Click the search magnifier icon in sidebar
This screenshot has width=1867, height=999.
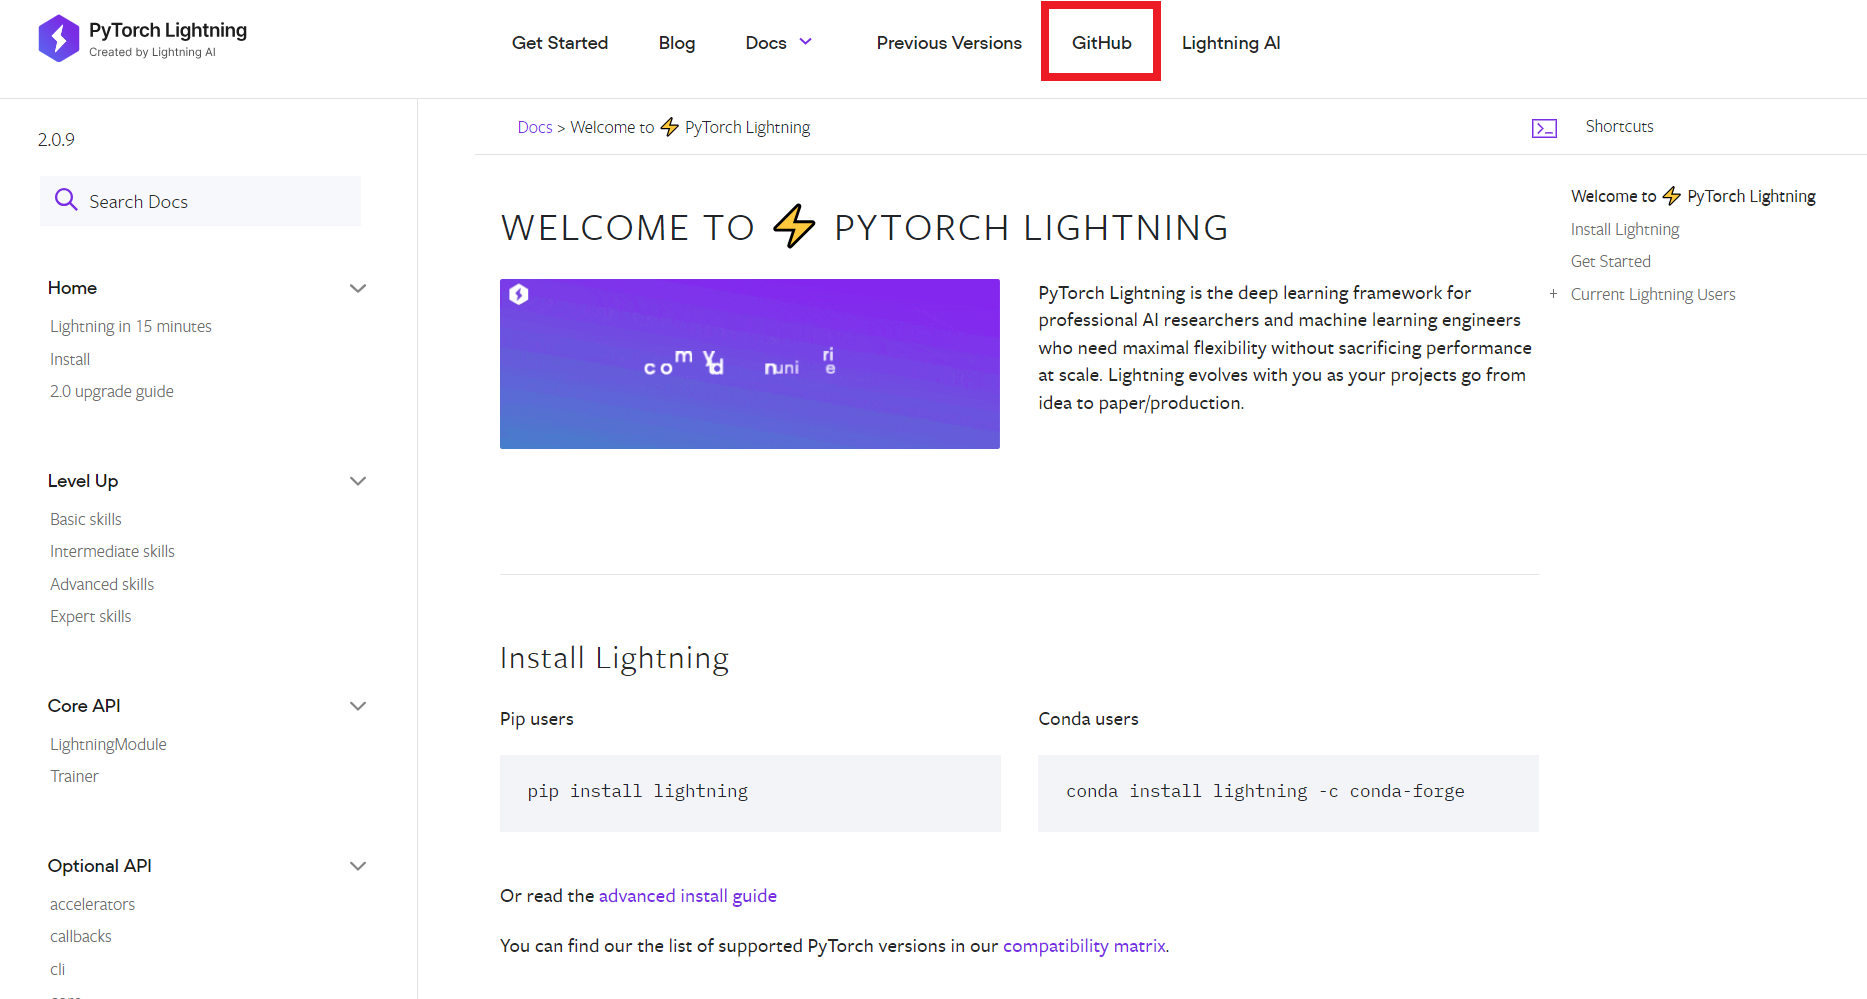tap(66, 200)
